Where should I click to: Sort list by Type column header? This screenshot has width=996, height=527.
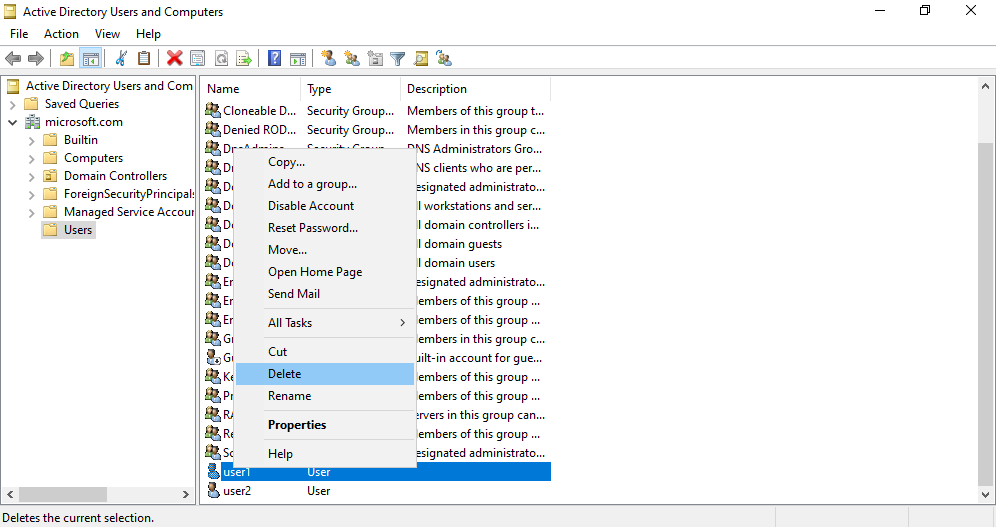coord(351,89)
